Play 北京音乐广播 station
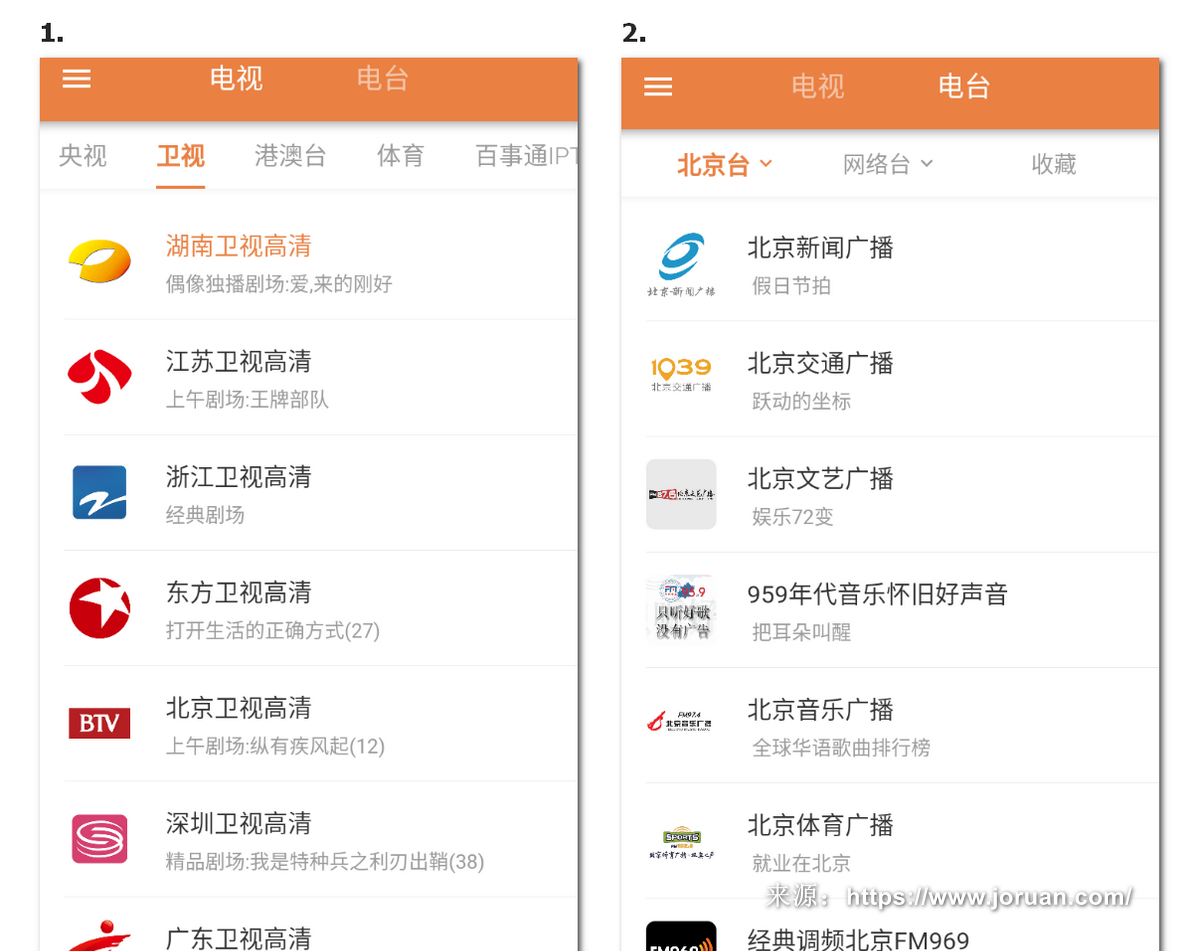 (x=821, y=711)
